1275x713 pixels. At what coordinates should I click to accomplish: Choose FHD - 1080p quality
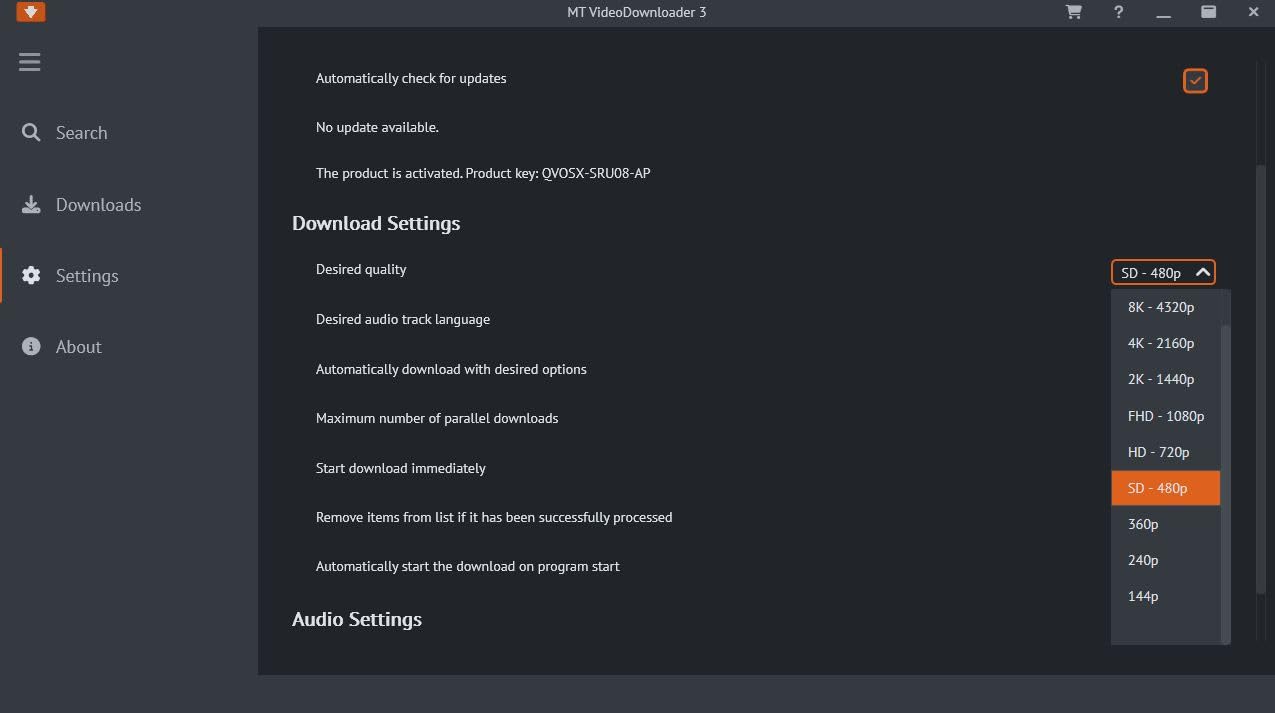tap(1165, 416)
